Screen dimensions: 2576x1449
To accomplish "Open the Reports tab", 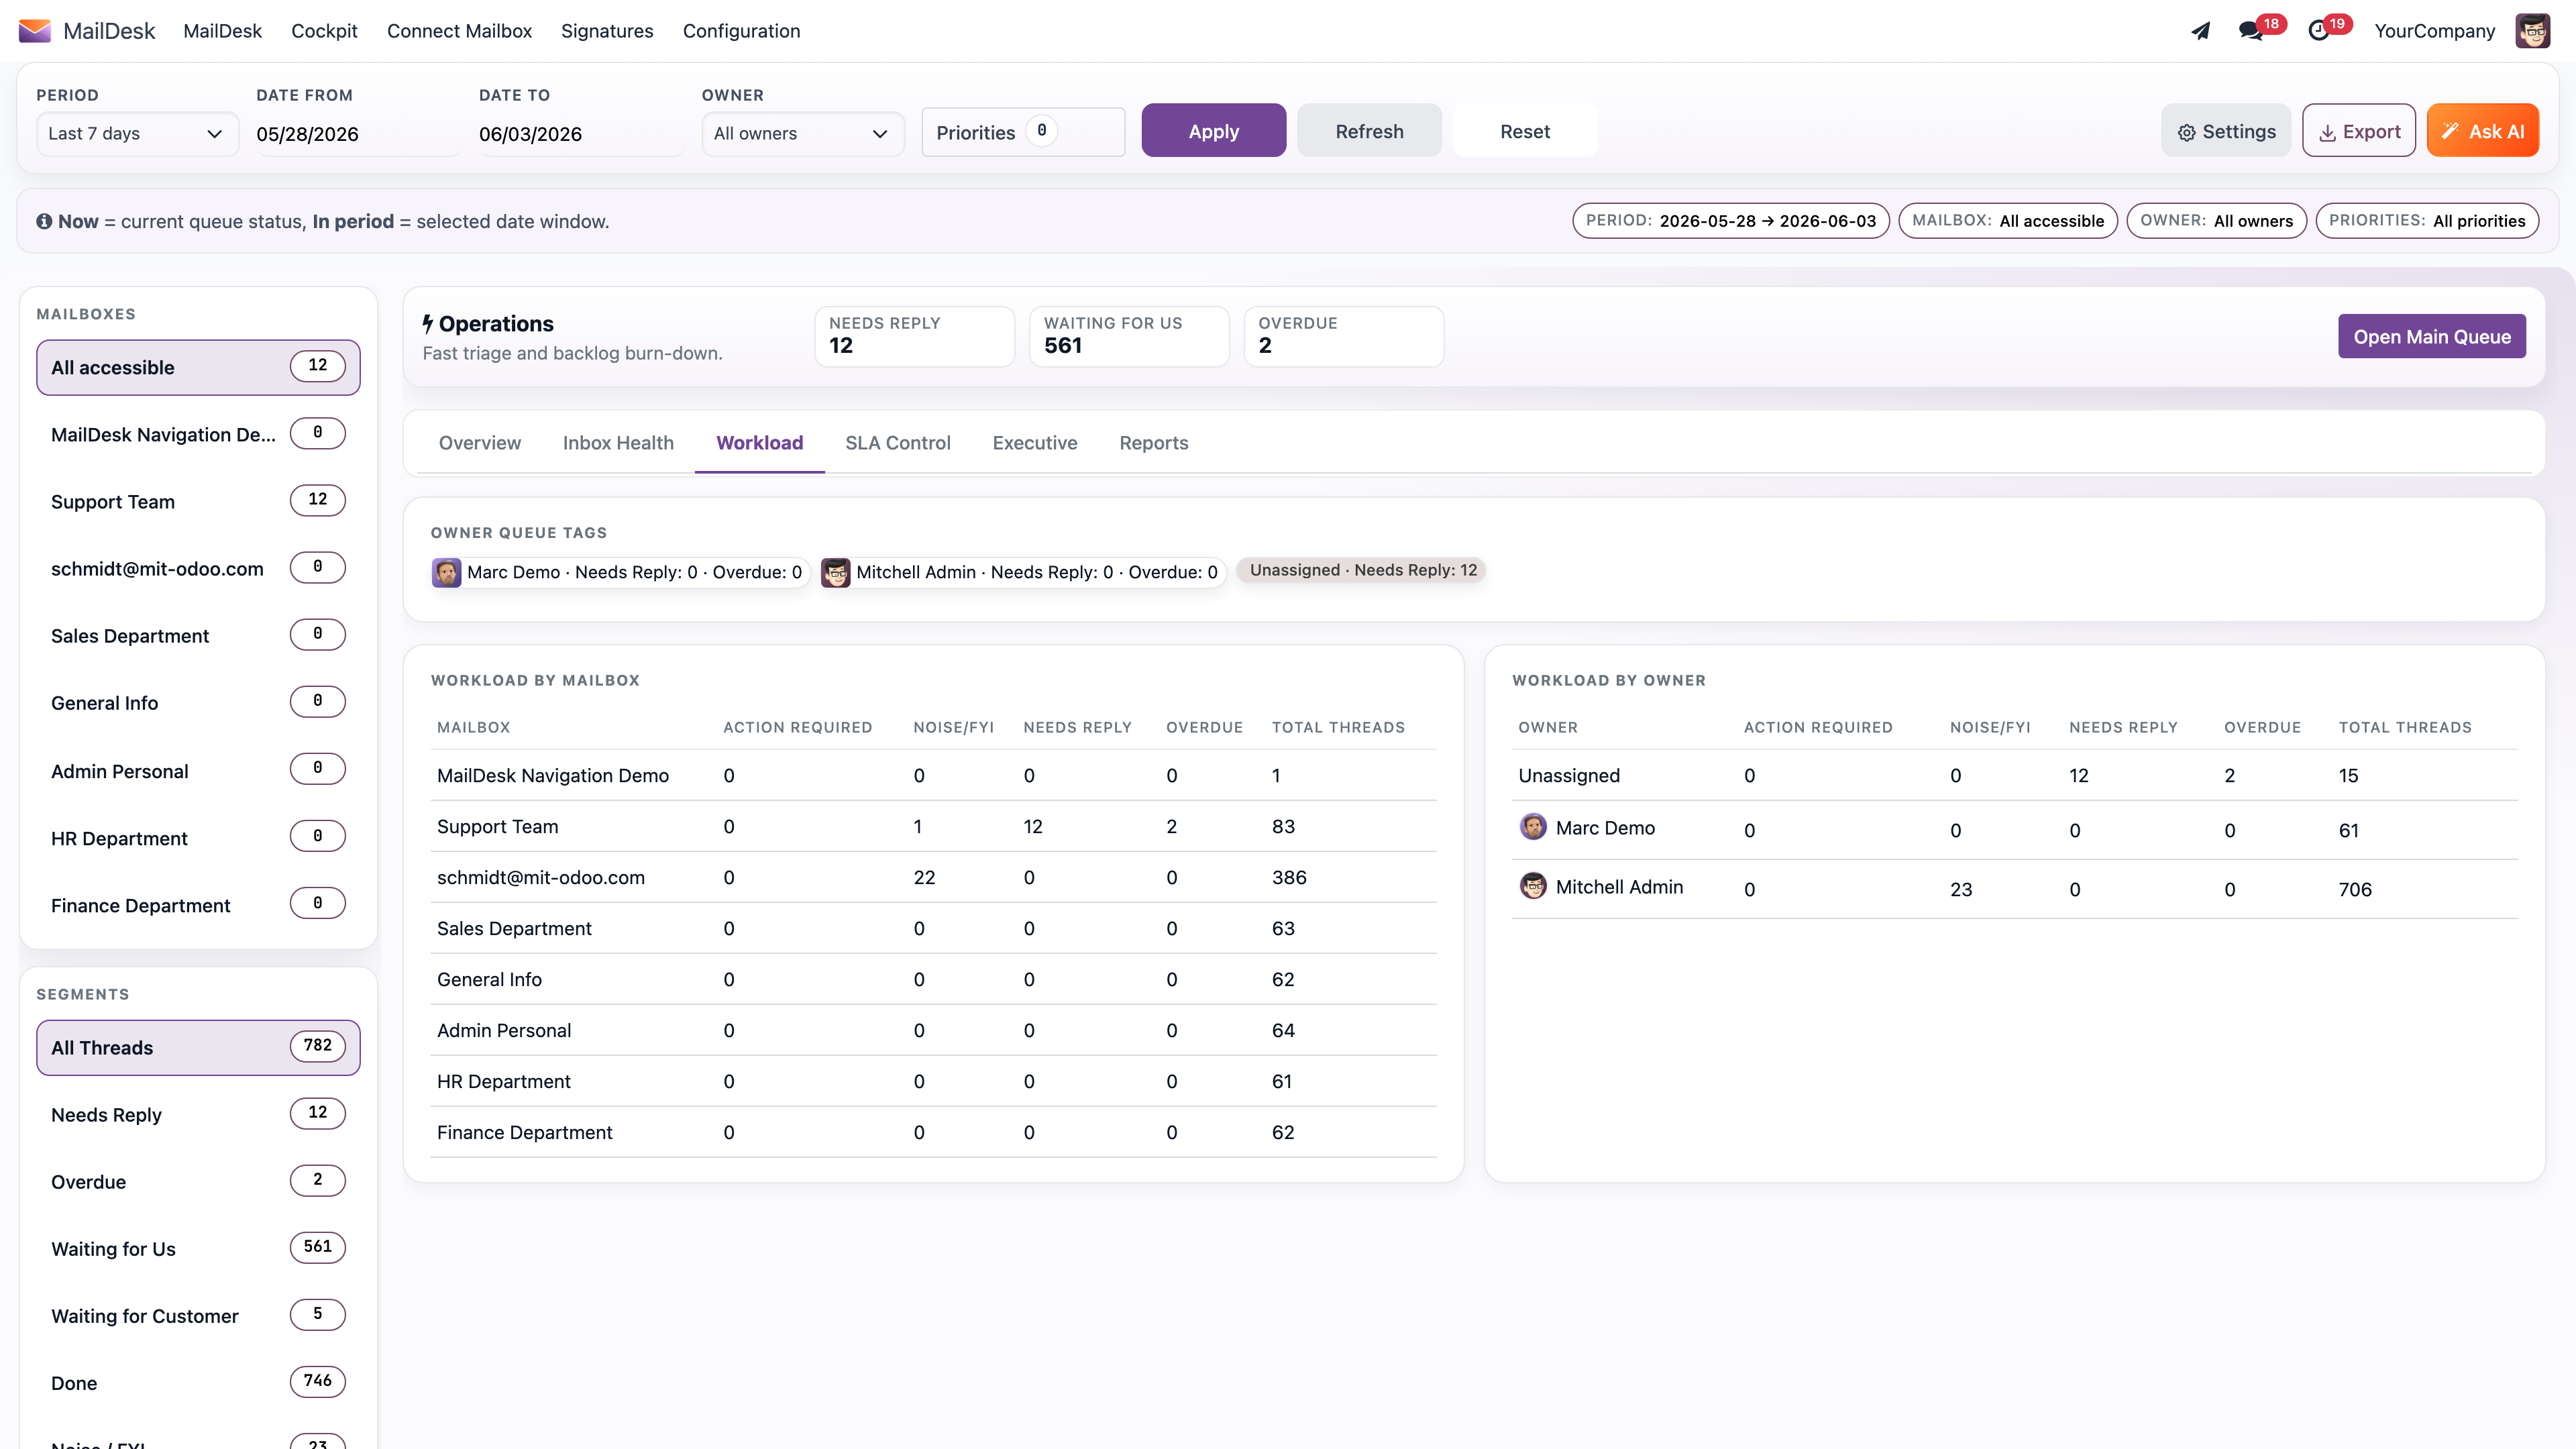I will [1154, 443].
